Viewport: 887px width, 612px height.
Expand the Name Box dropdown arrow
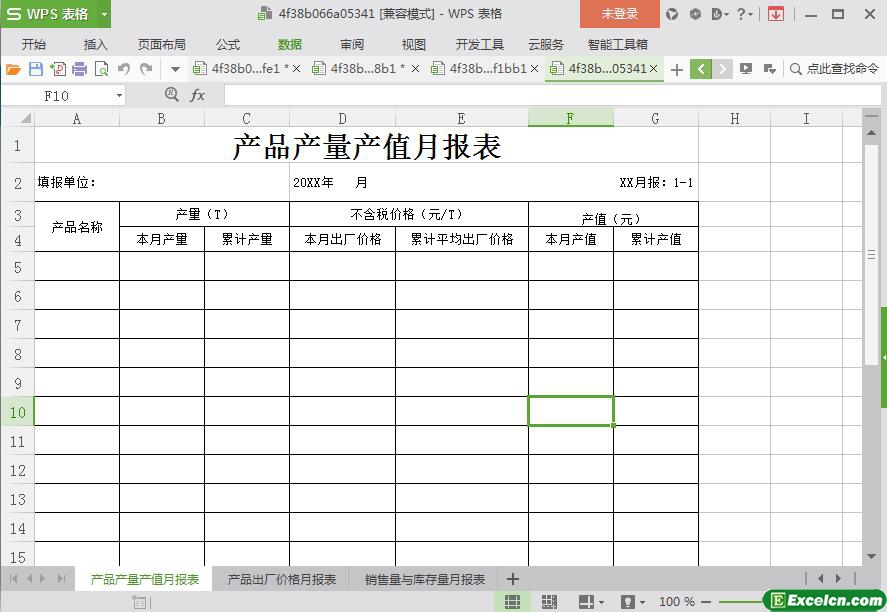tap(119, 95)
